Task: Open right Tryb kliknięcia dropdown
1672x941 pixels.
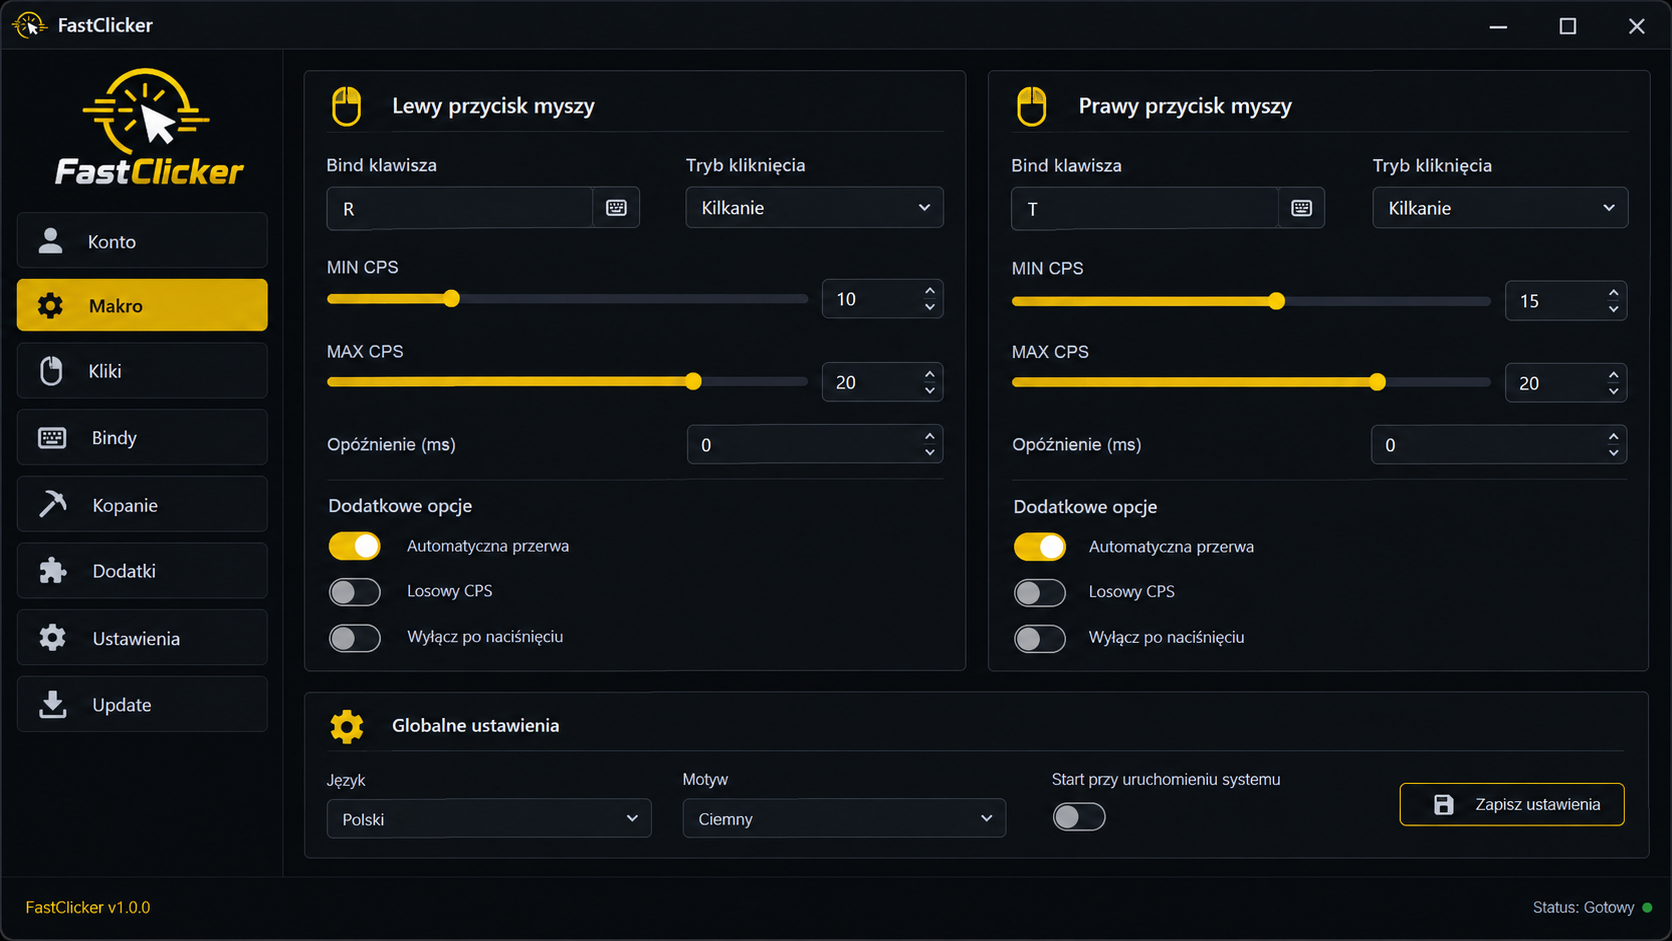Action: click(x=1500, y=208)
